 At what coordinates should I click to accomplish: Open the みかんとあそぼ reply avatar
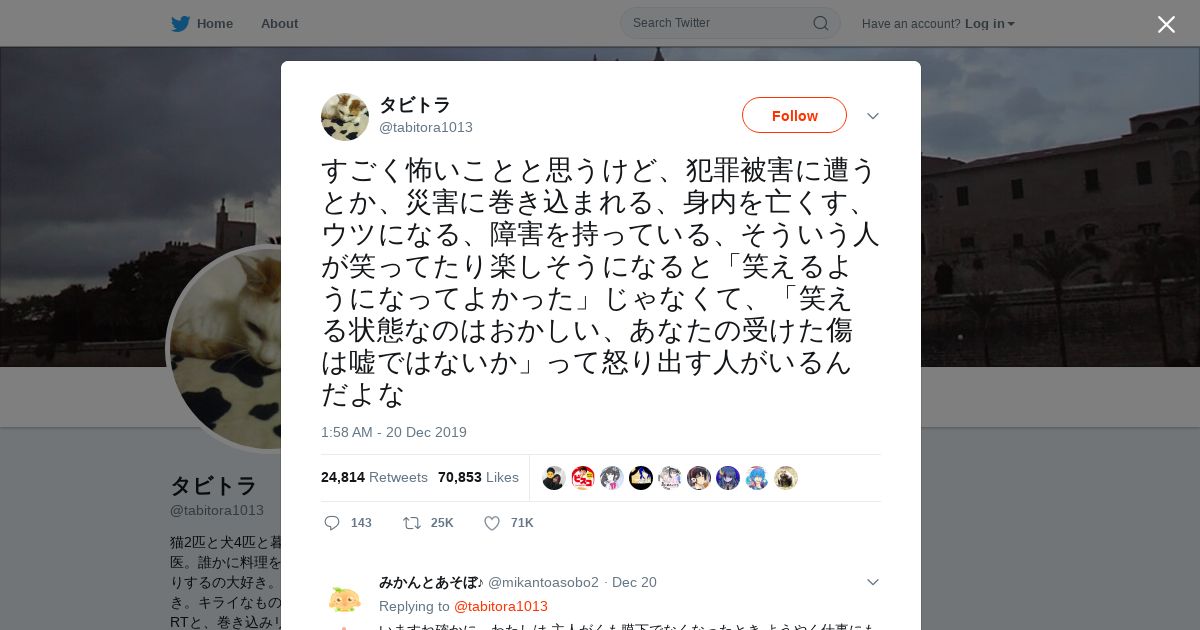pos(345,599)
